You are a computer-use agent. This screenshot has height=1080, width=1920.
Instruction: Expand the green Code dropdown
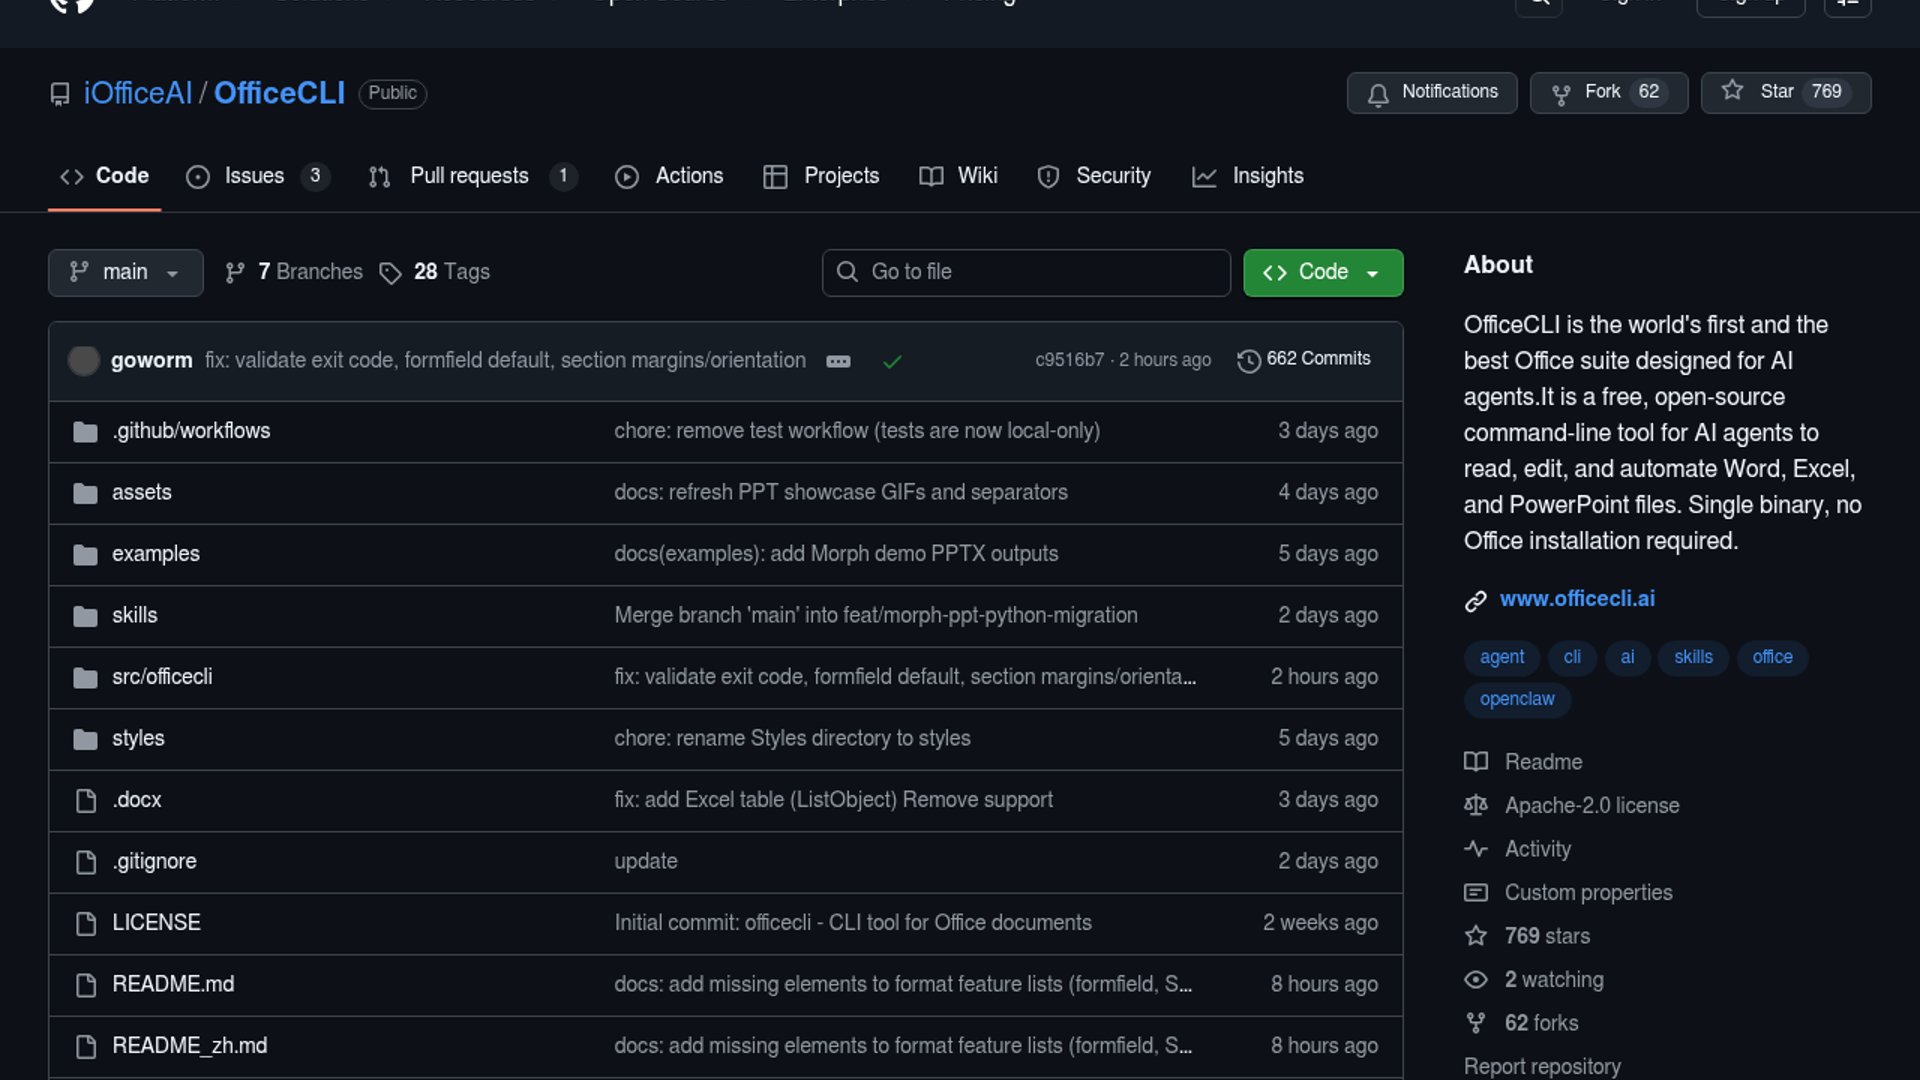[x=1322, y=272]
